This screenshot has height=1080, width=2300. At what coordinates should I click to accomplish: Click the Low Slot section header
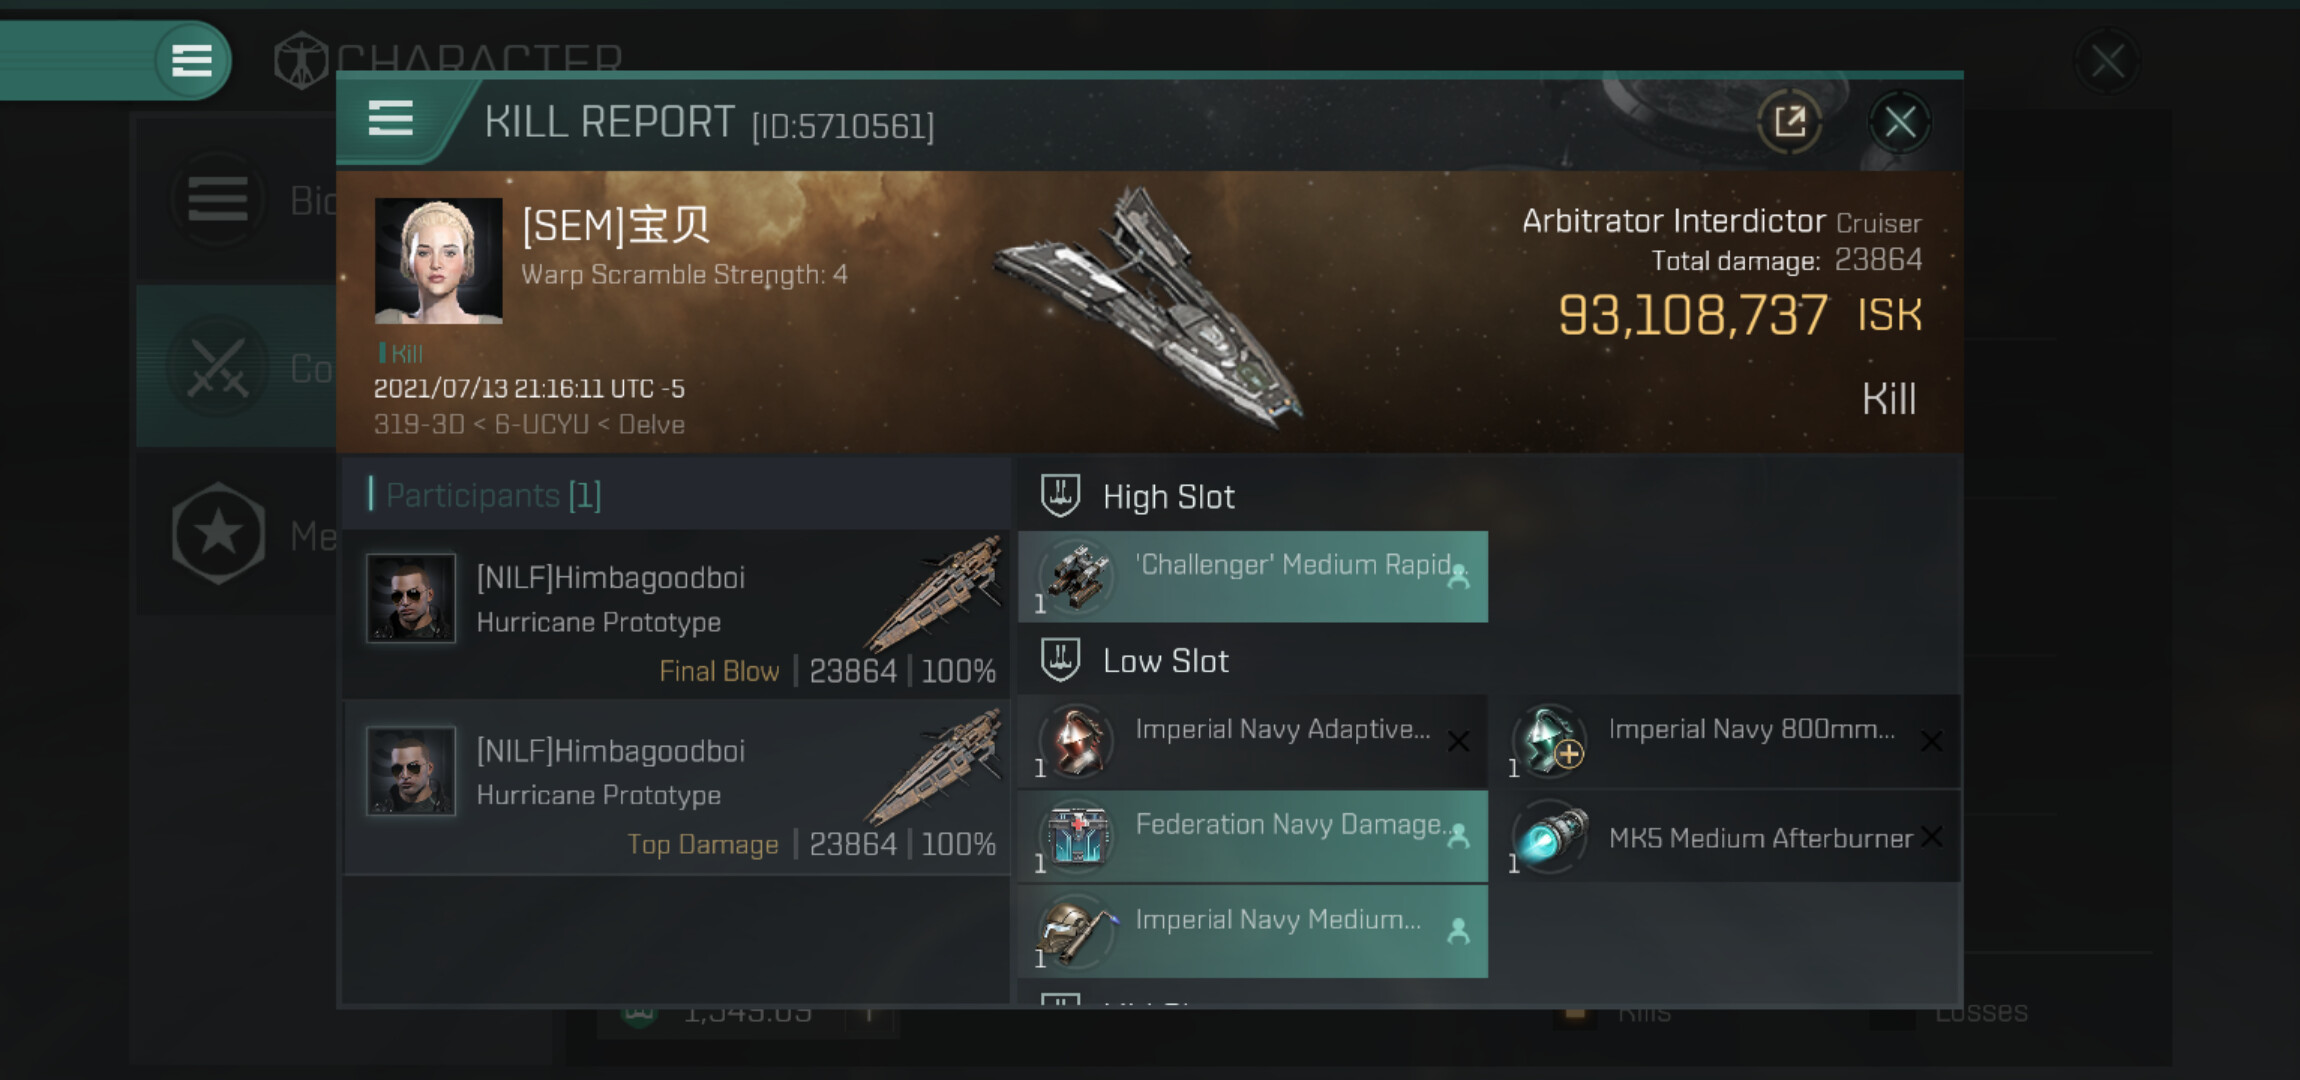1165,661
